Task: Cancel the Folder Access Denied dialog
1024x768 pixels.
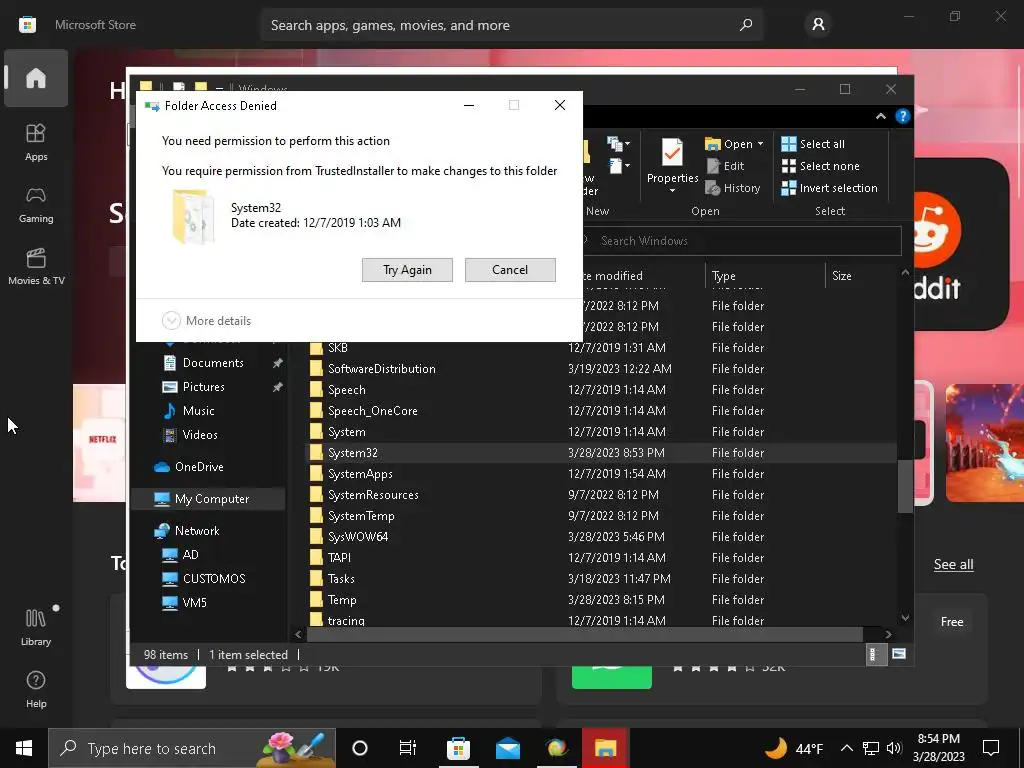Action: click(x=510, y=270)
